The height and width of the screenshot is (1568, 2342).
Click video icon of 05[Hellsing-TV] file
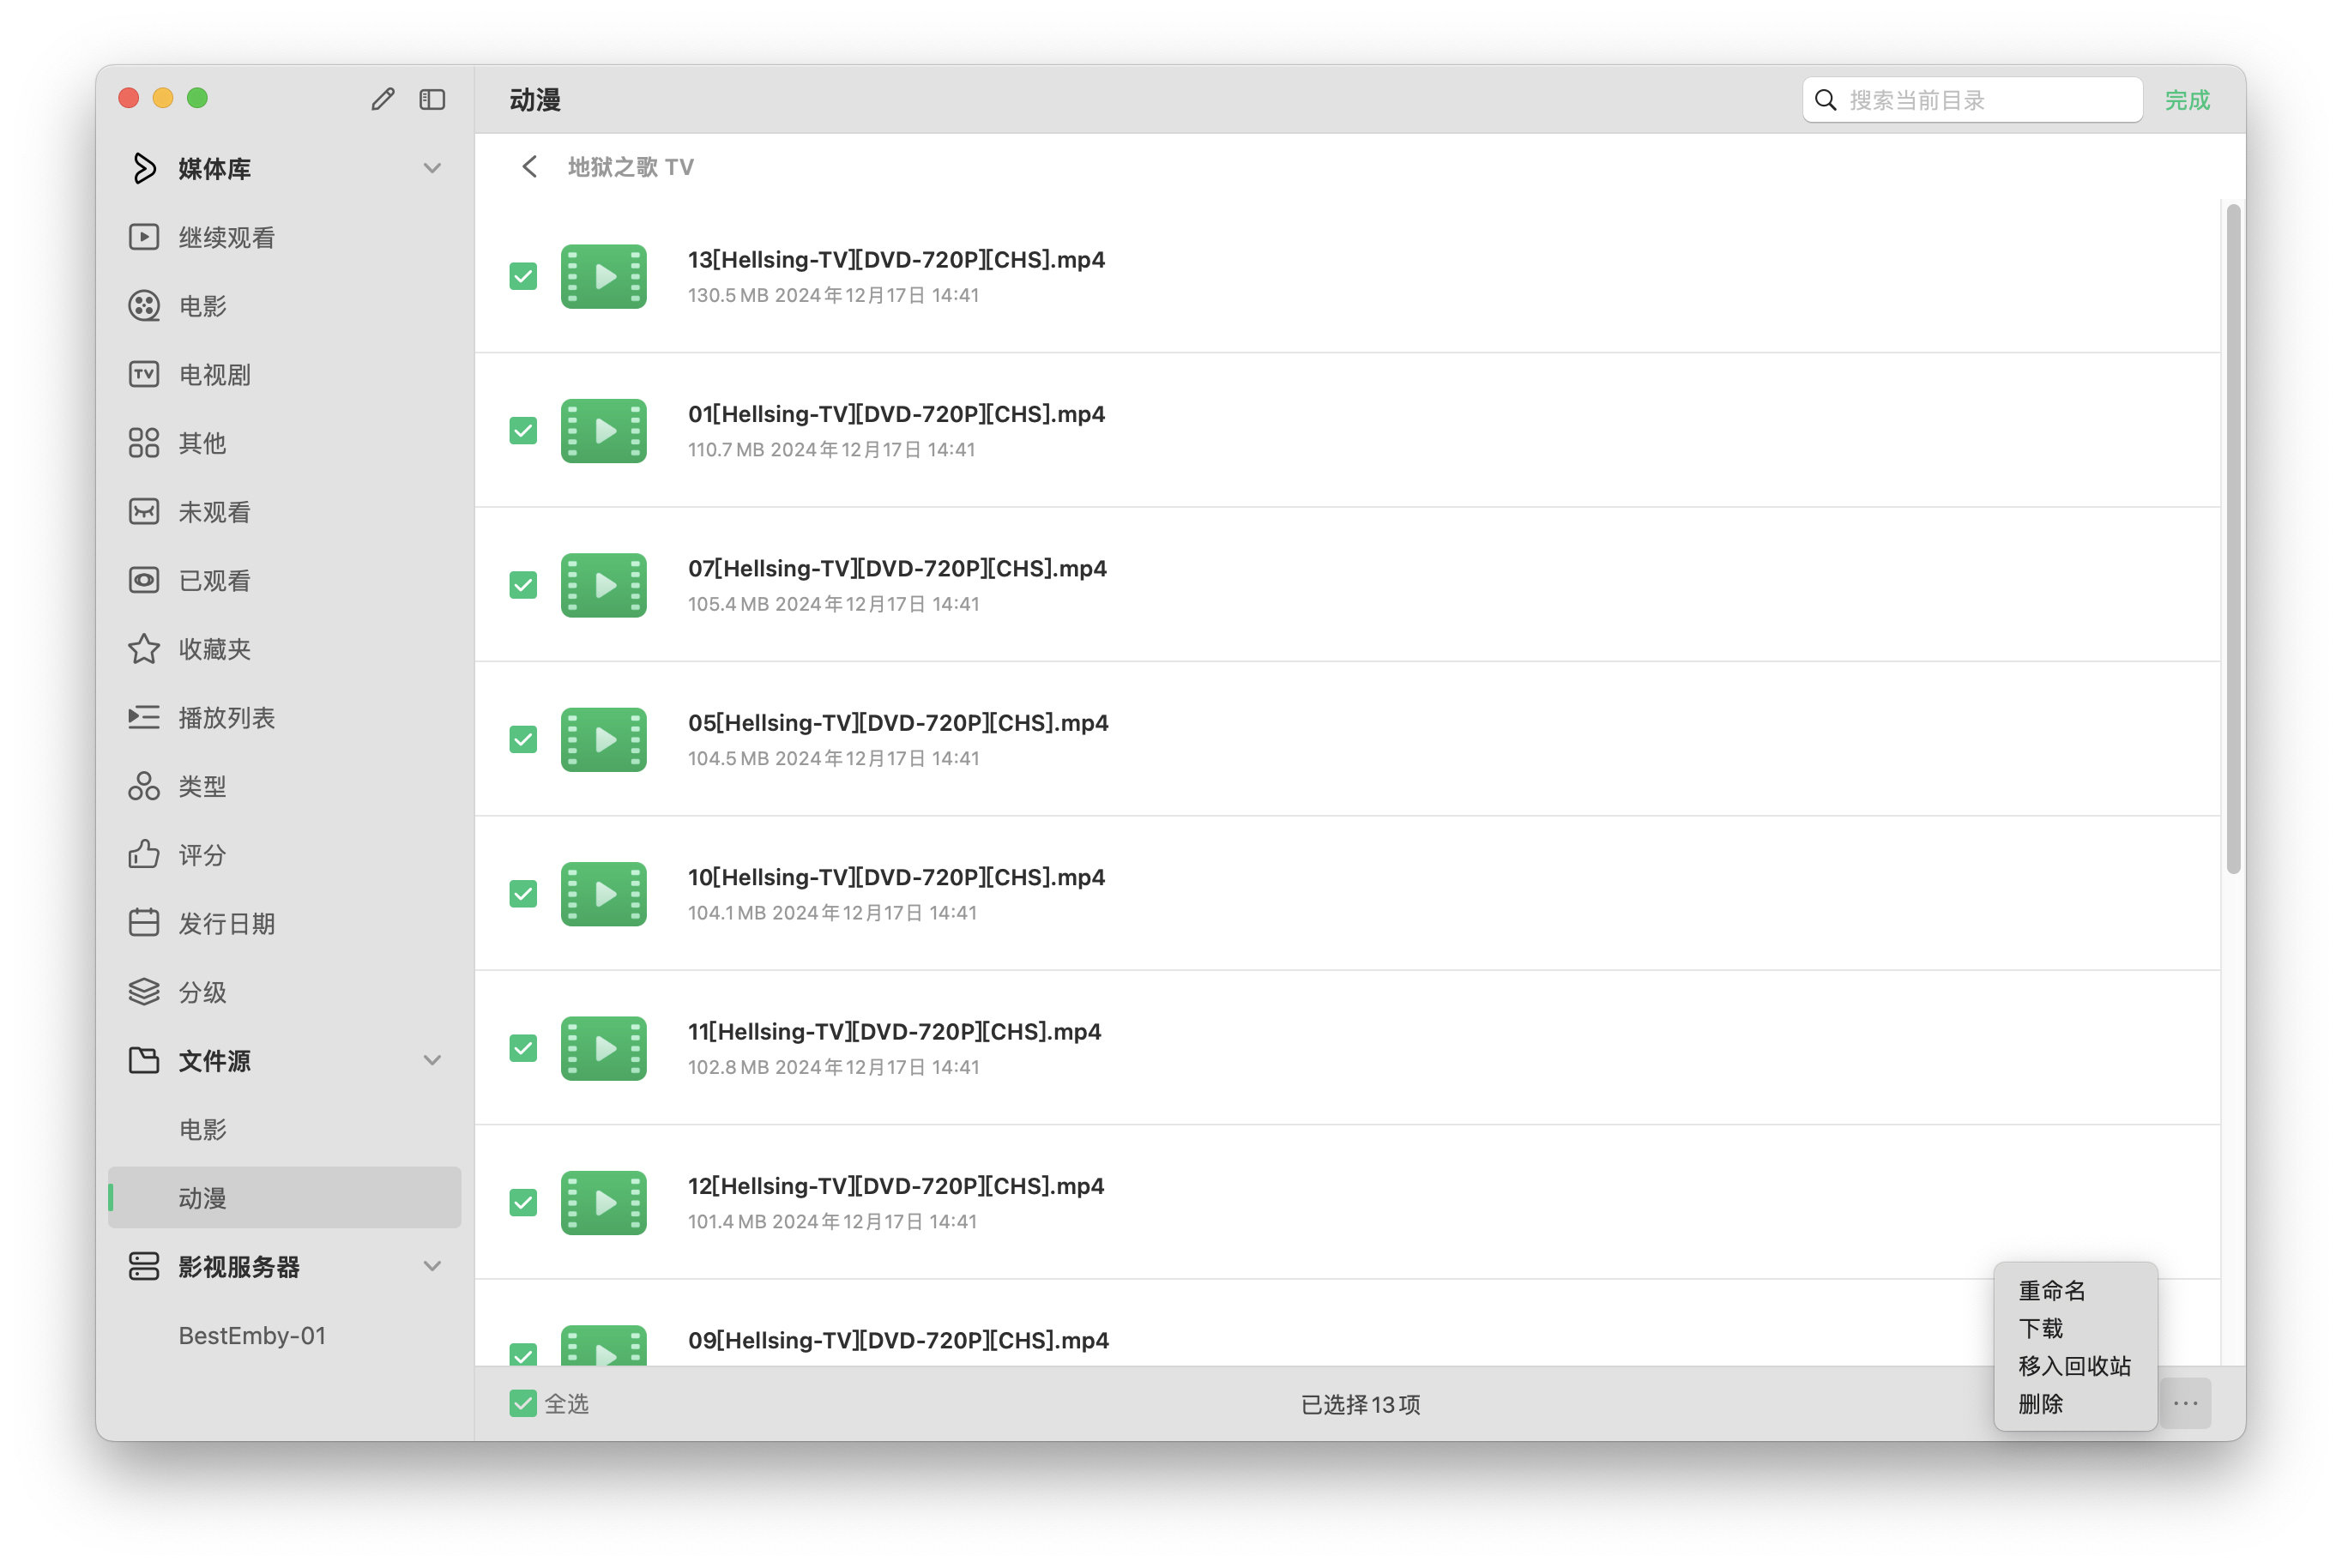click(x=604, y=740)
